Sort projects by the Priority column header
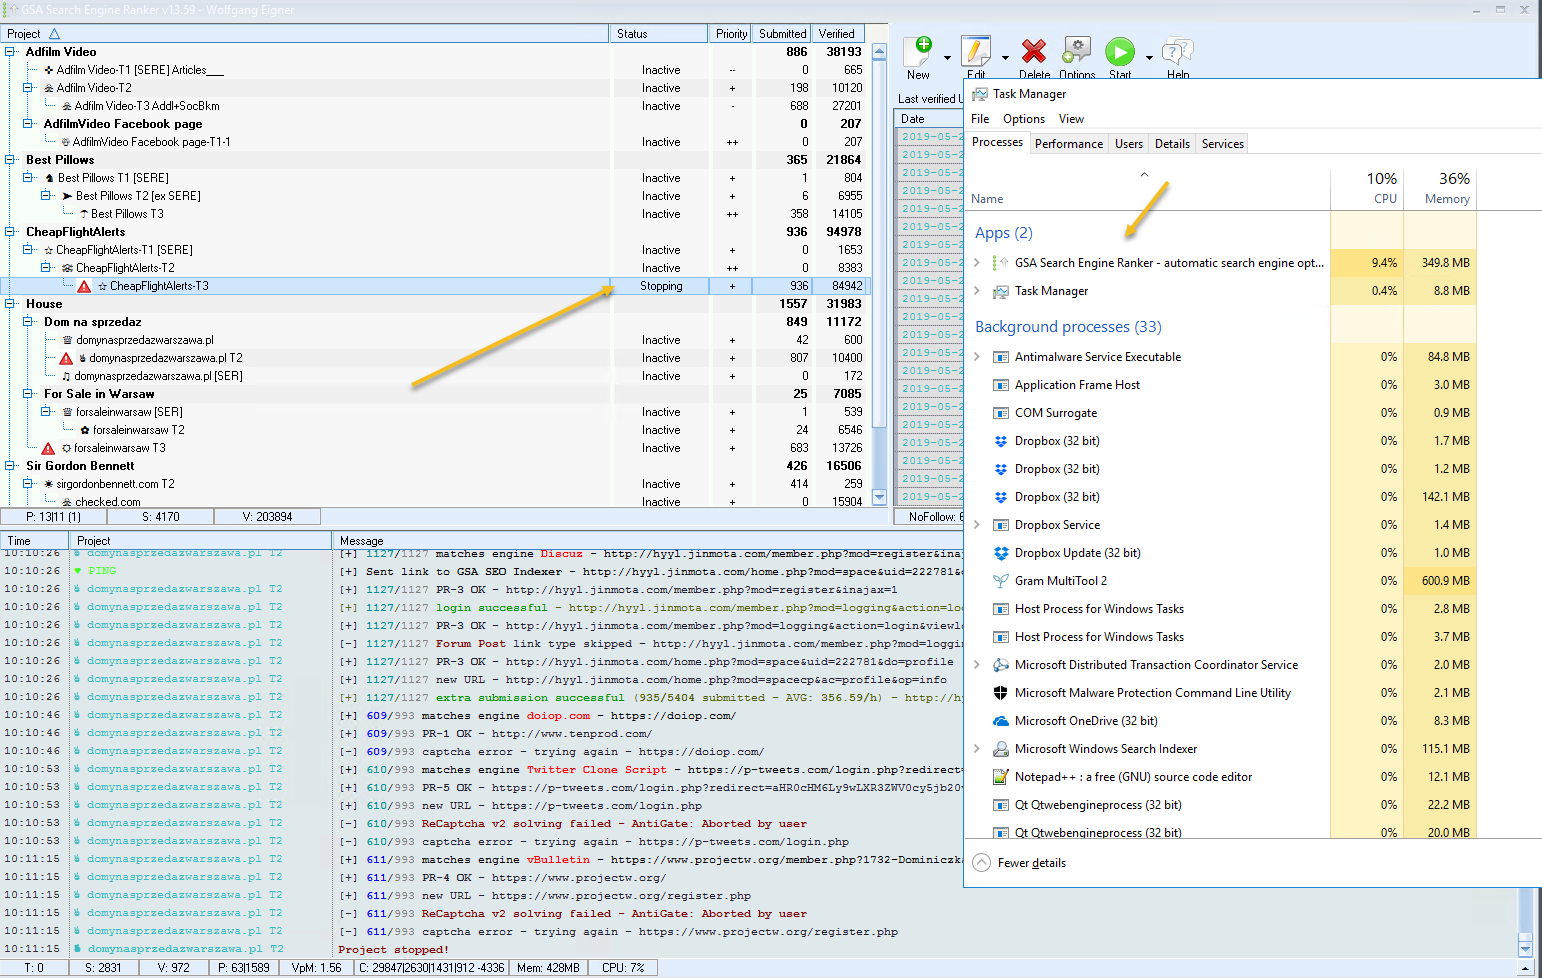Image resolution: width=1542 pixels, height=978 pixels. (x=731, y=34)
